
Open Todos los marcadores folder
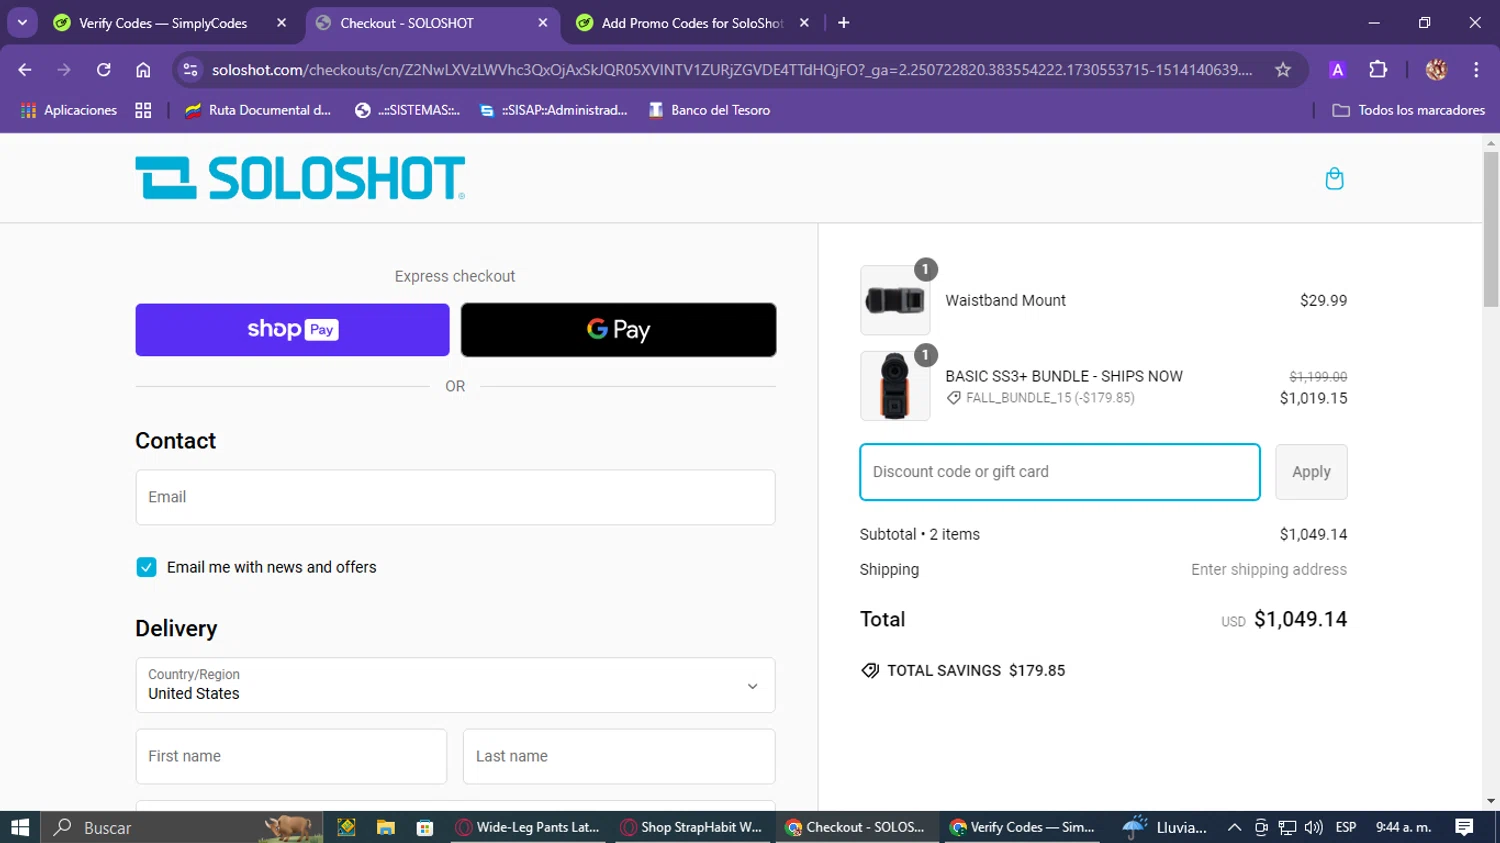point(1409,110)
